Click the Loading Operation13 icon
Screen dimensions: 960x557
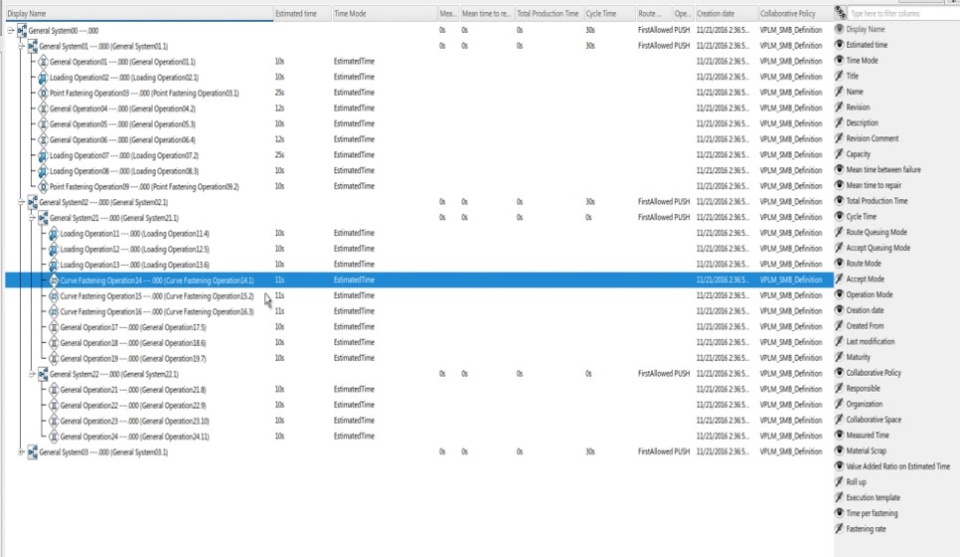click(x=53, y=265)
